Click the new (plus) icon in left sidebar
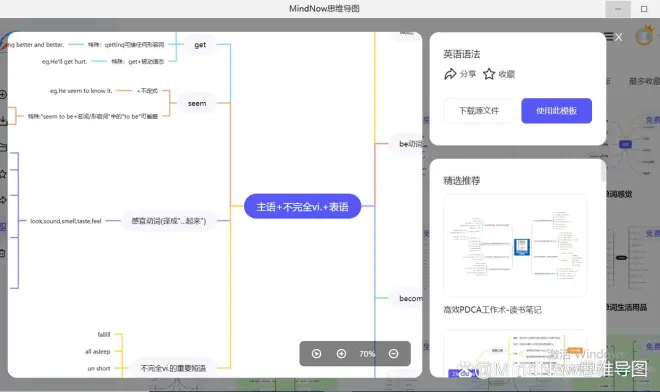660x392 pixels. pos(3,94)
